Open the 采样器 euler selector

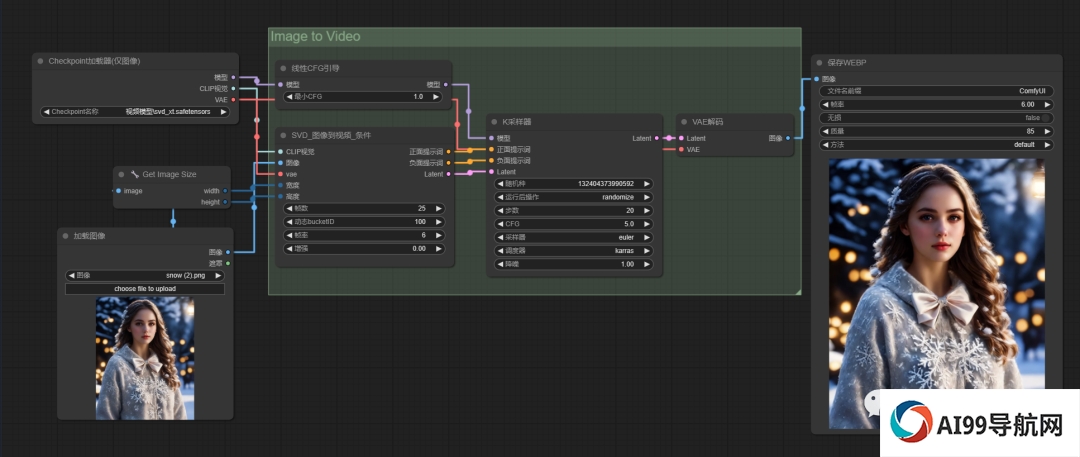tap(574, 237)
